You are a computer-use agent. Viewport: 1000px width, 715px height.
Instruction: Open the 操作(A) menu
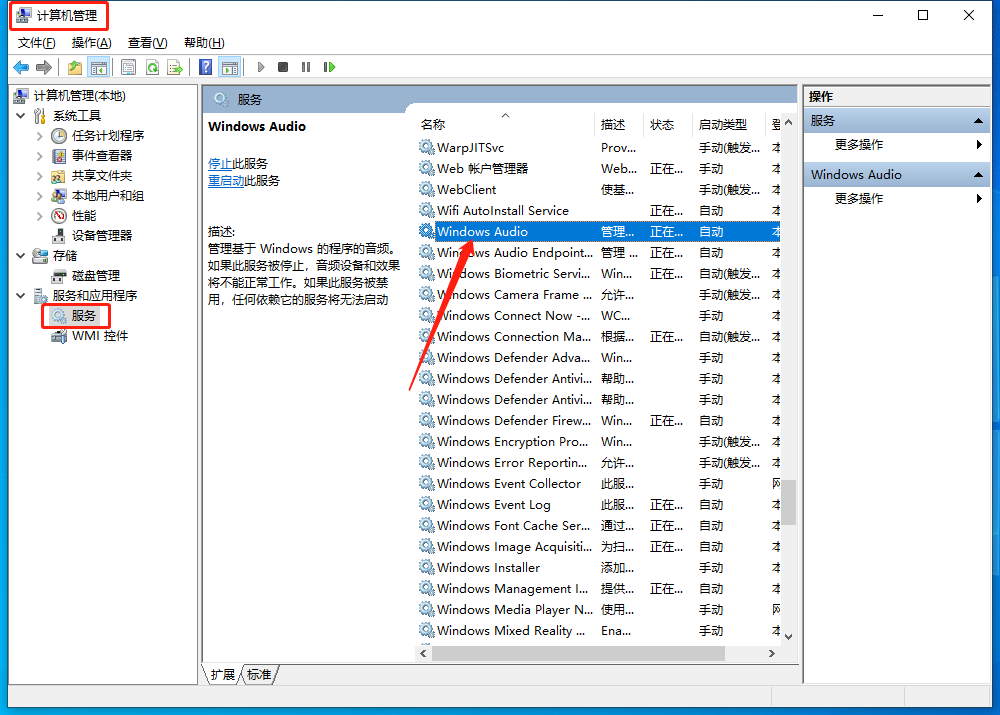(x=91, y=42)
